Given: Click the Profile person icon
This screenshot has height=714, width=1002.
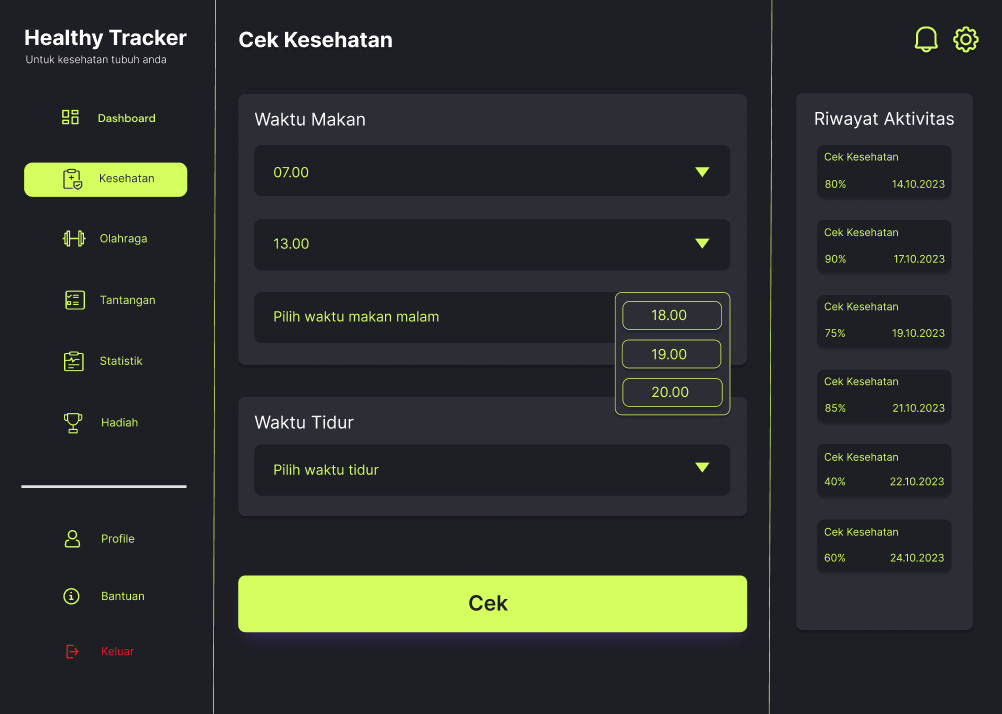Looking at the screenshot, I should click(x=72, y=539).
